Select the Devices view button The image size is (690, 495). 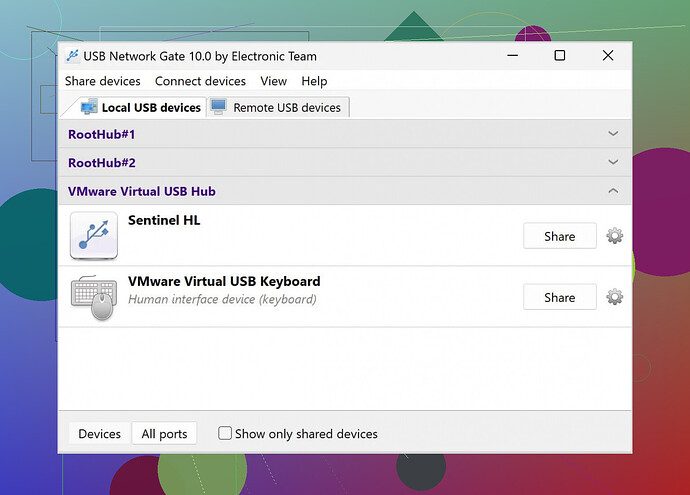point(99,434)
